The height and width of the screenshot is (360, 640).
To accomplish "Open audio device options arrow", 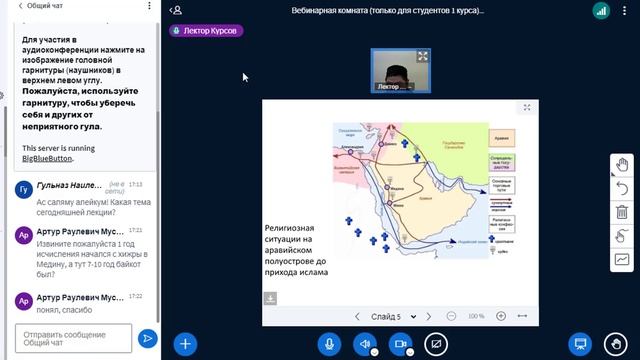I will 374,352.
